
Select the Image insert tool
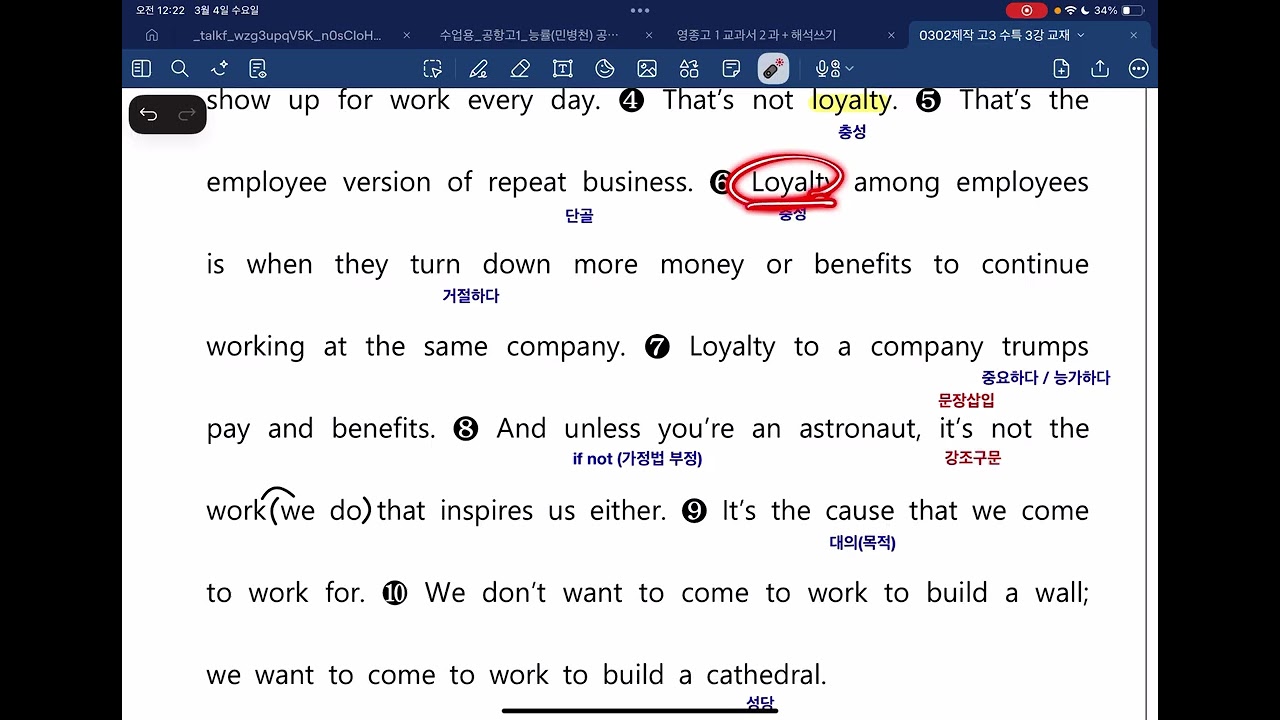point(647,69)
